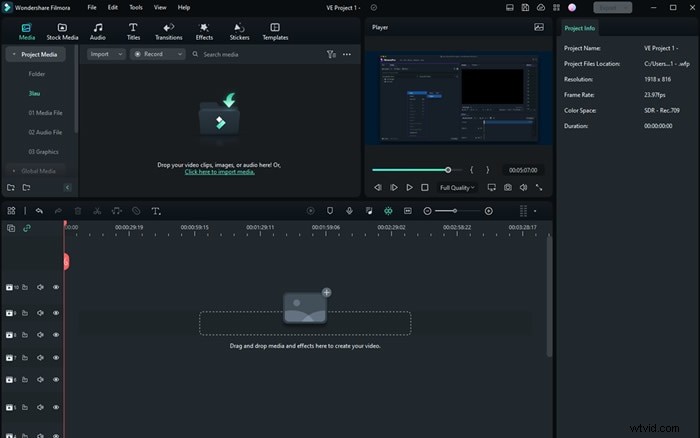
Task: Click the undo arrow in timeline toolbar
Action: 39,211
